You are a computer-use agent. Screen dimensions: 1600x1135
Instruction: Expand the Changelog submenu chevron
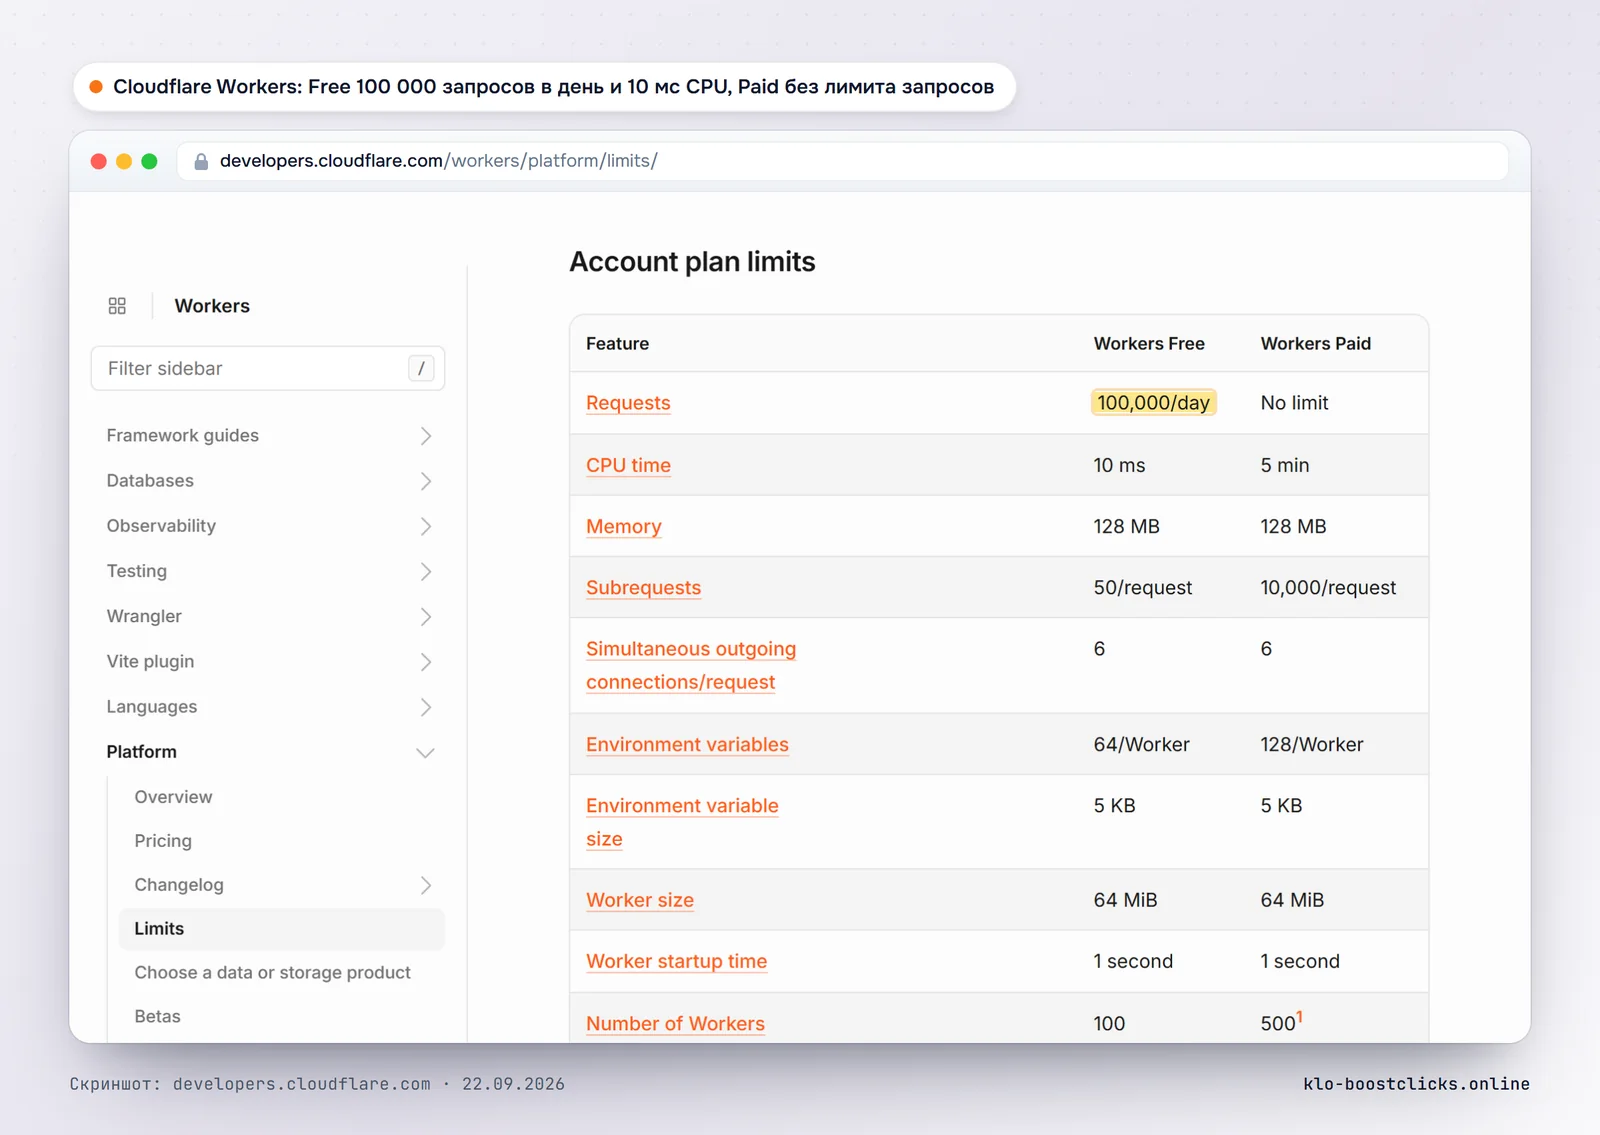click(x=426, y=885)
